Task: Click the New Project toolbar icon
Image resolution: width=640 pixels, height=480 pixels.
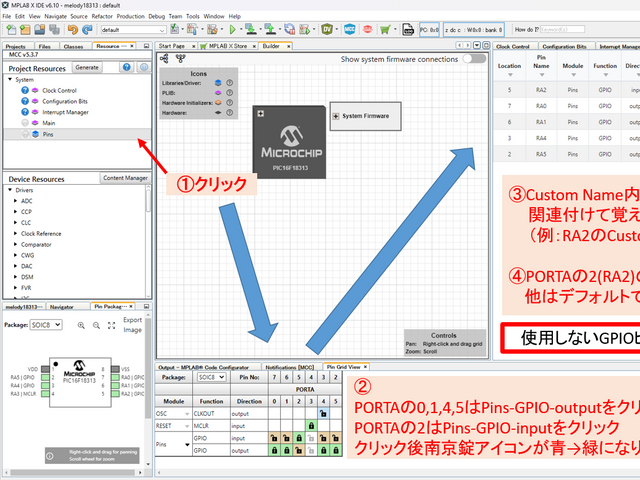Action: [x=25, y=29]
